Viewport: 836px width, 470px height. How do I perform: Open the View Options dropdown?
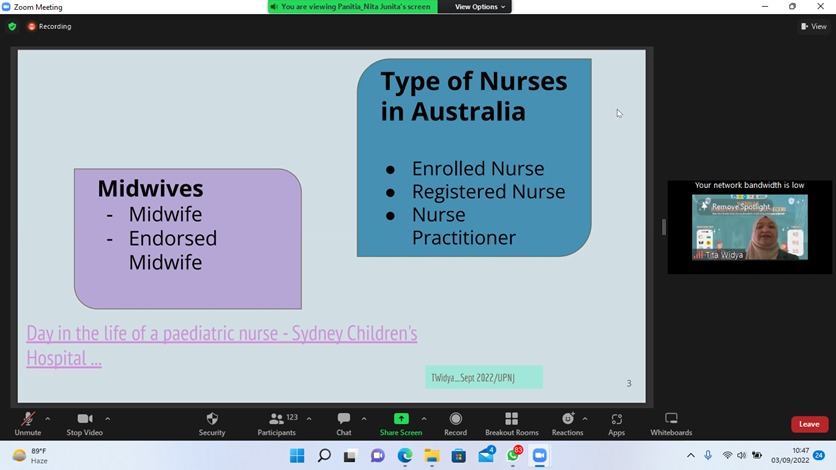480,7
